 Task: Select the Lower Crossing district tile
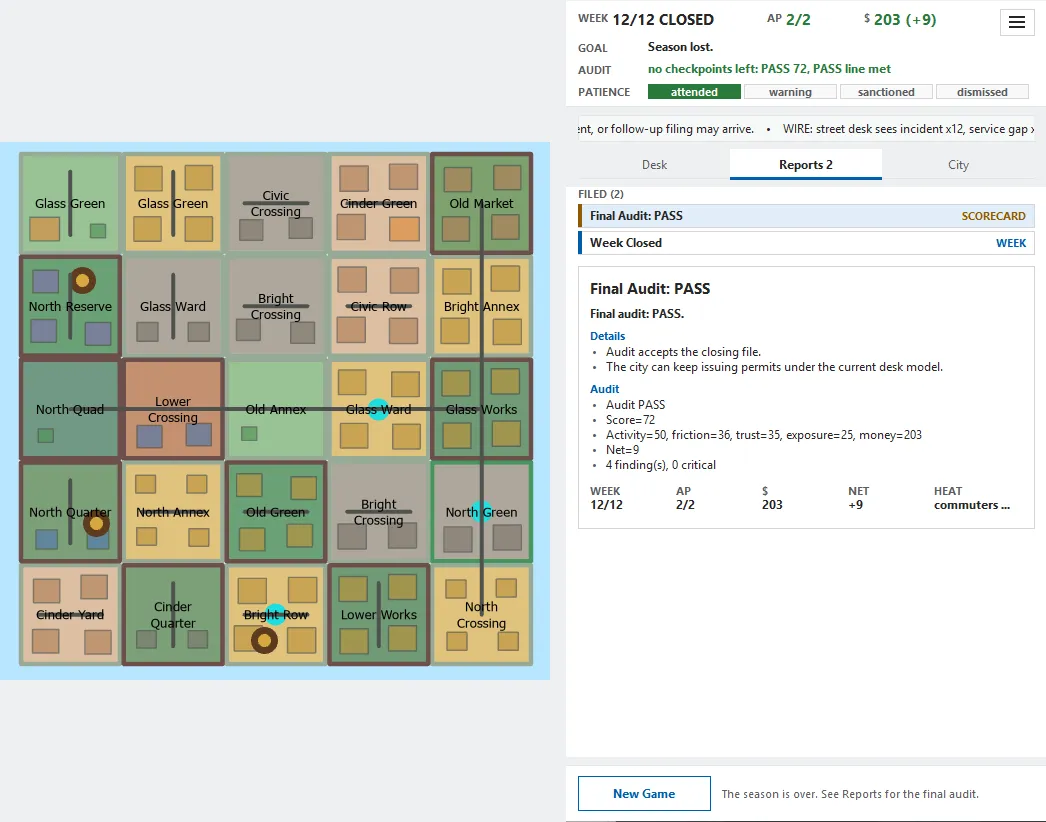click(173, 409)
